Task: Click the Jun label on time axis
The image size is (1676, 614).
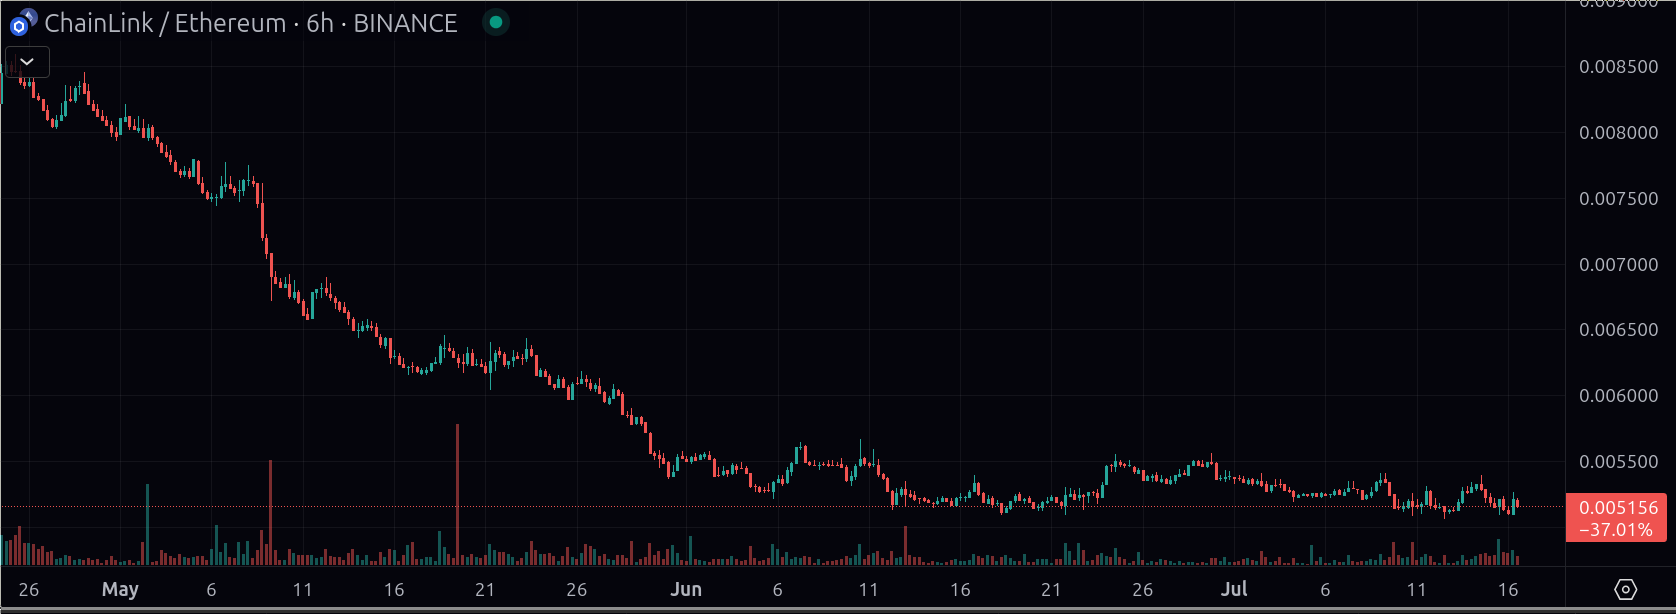Action: [686, 589]
